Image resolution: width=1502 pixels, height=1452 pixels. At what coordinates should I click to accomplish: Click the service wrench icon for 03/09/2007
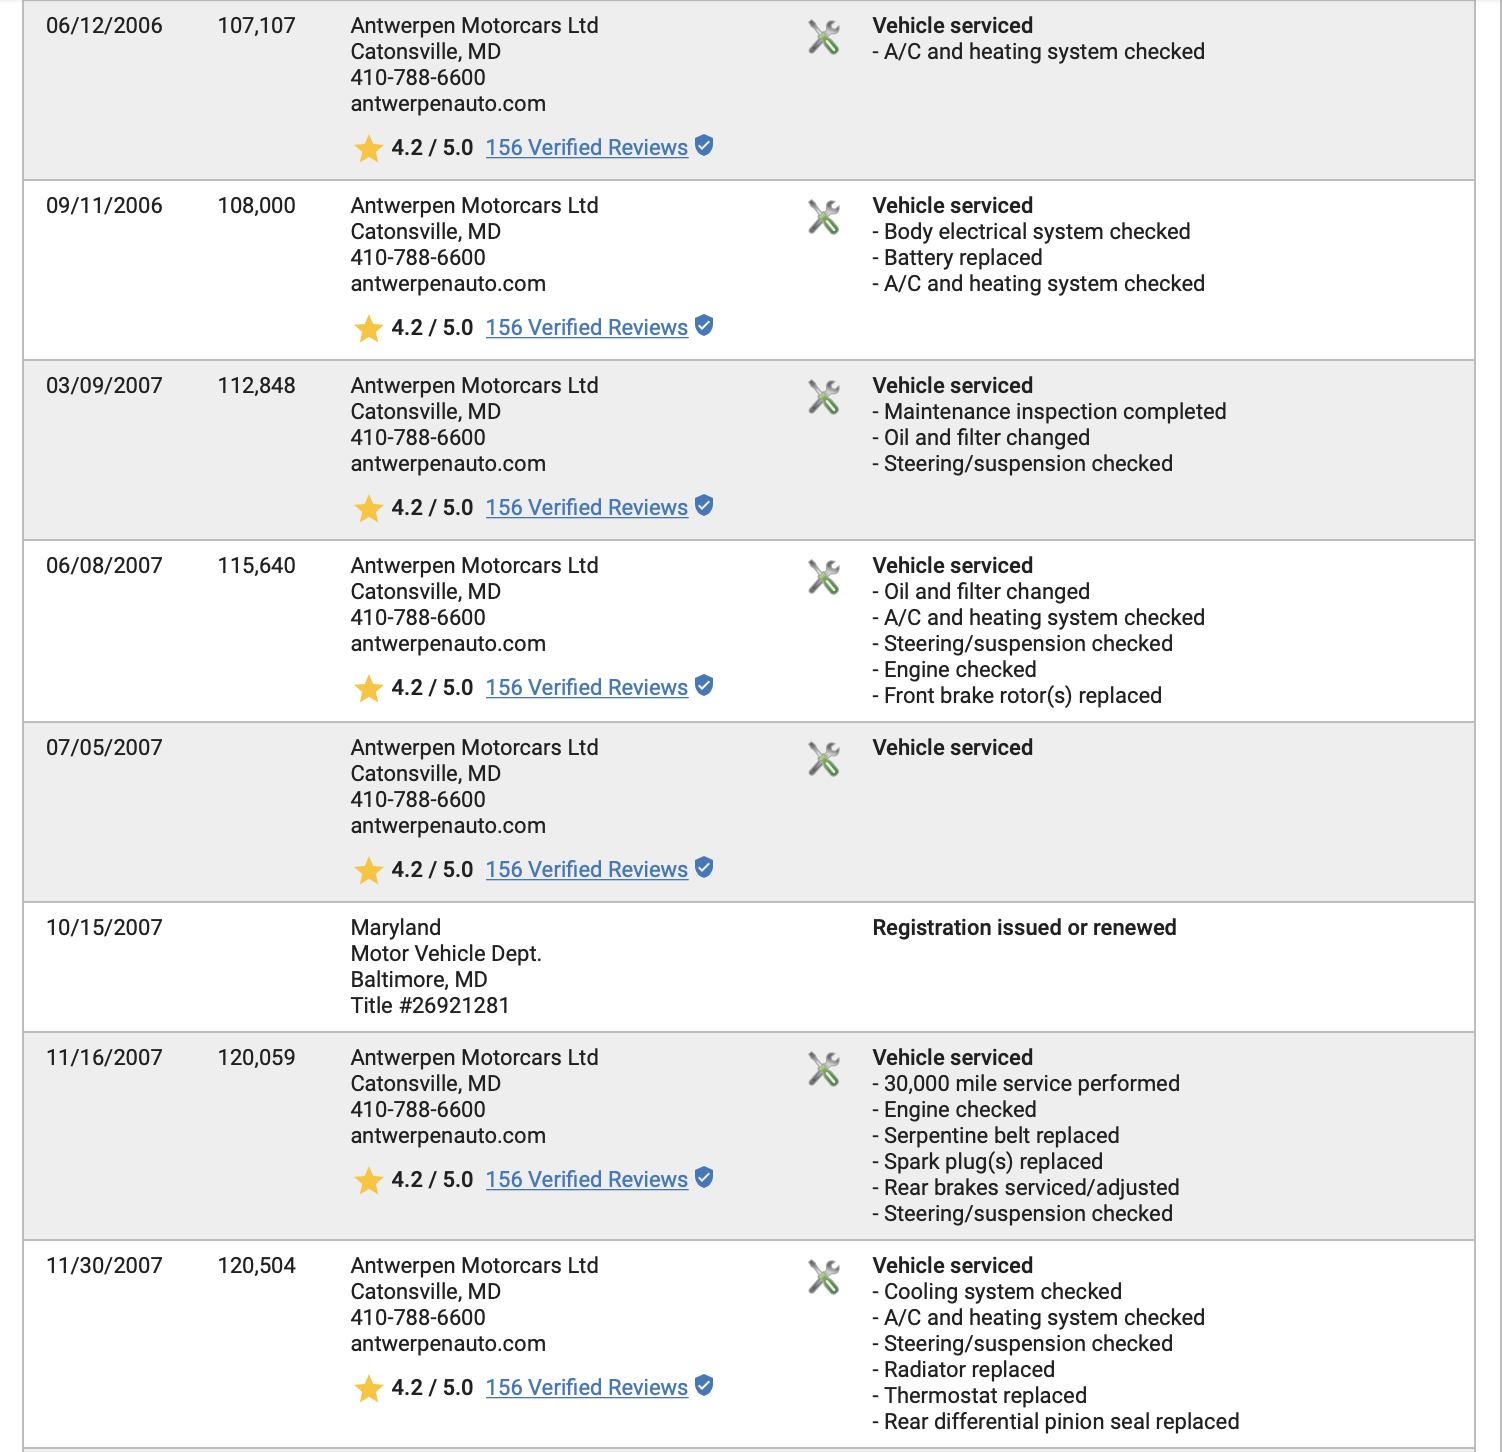(x=824, y=398)
